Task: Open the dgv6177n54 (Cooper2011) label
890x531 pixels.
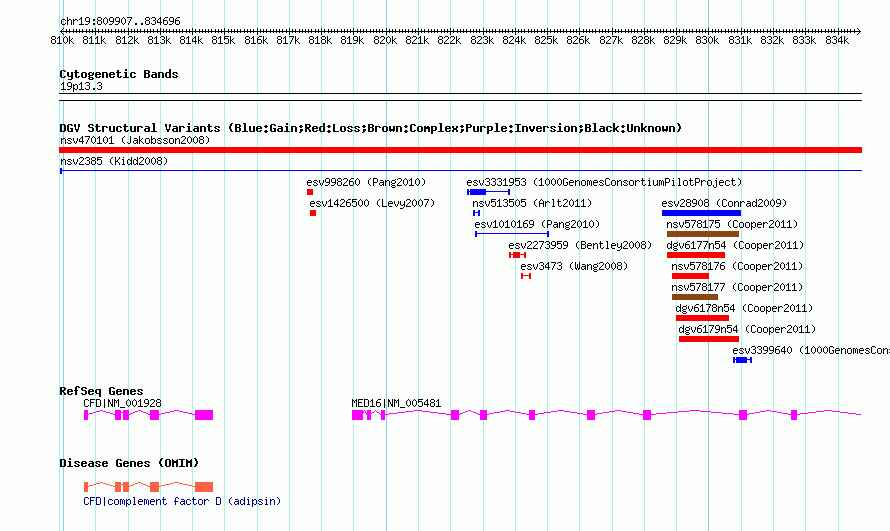Action: [x=735, y=245]
